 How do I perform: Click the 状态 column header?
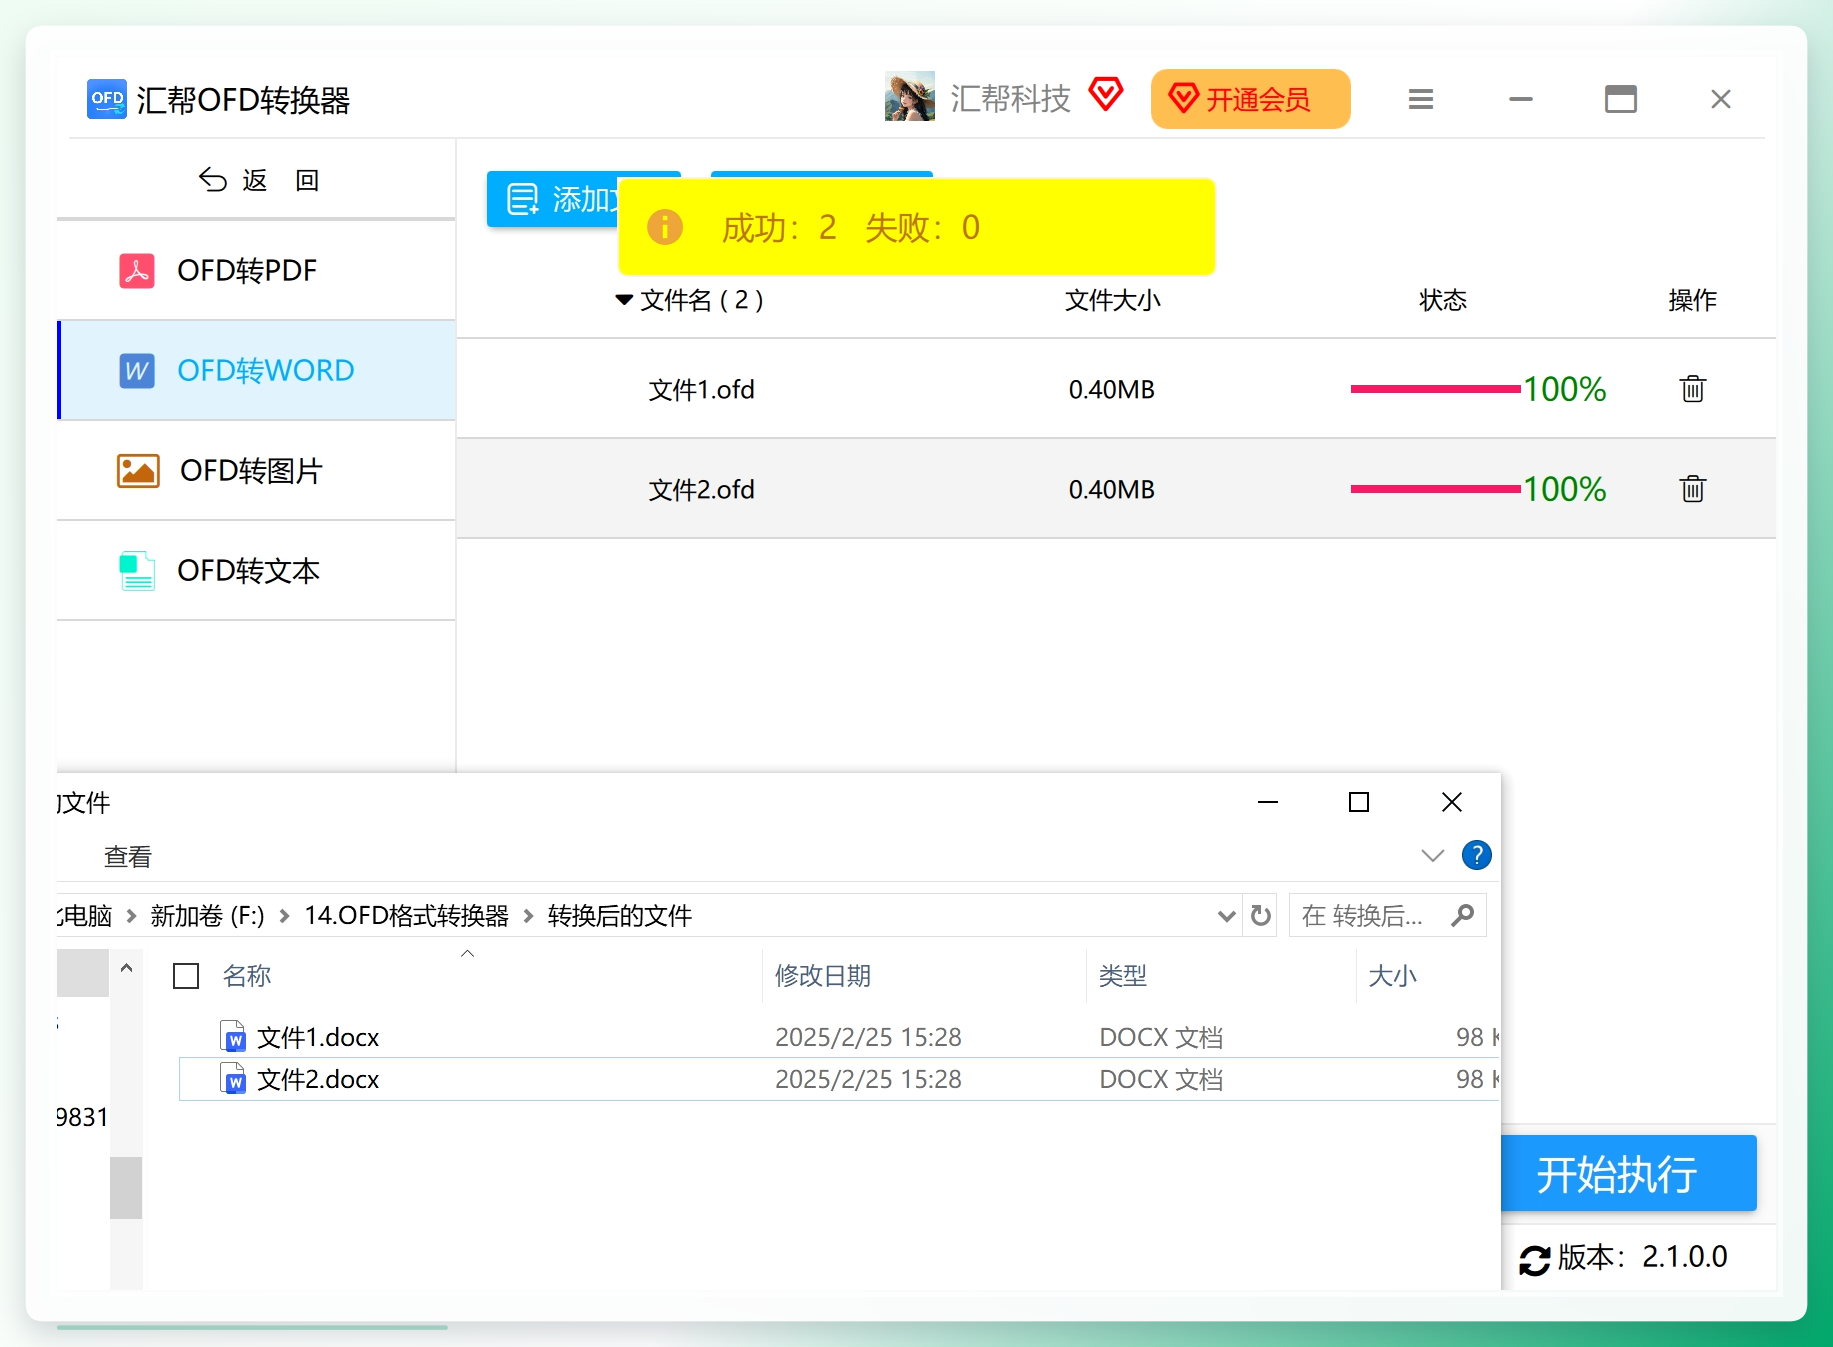tap(1443, 300)
